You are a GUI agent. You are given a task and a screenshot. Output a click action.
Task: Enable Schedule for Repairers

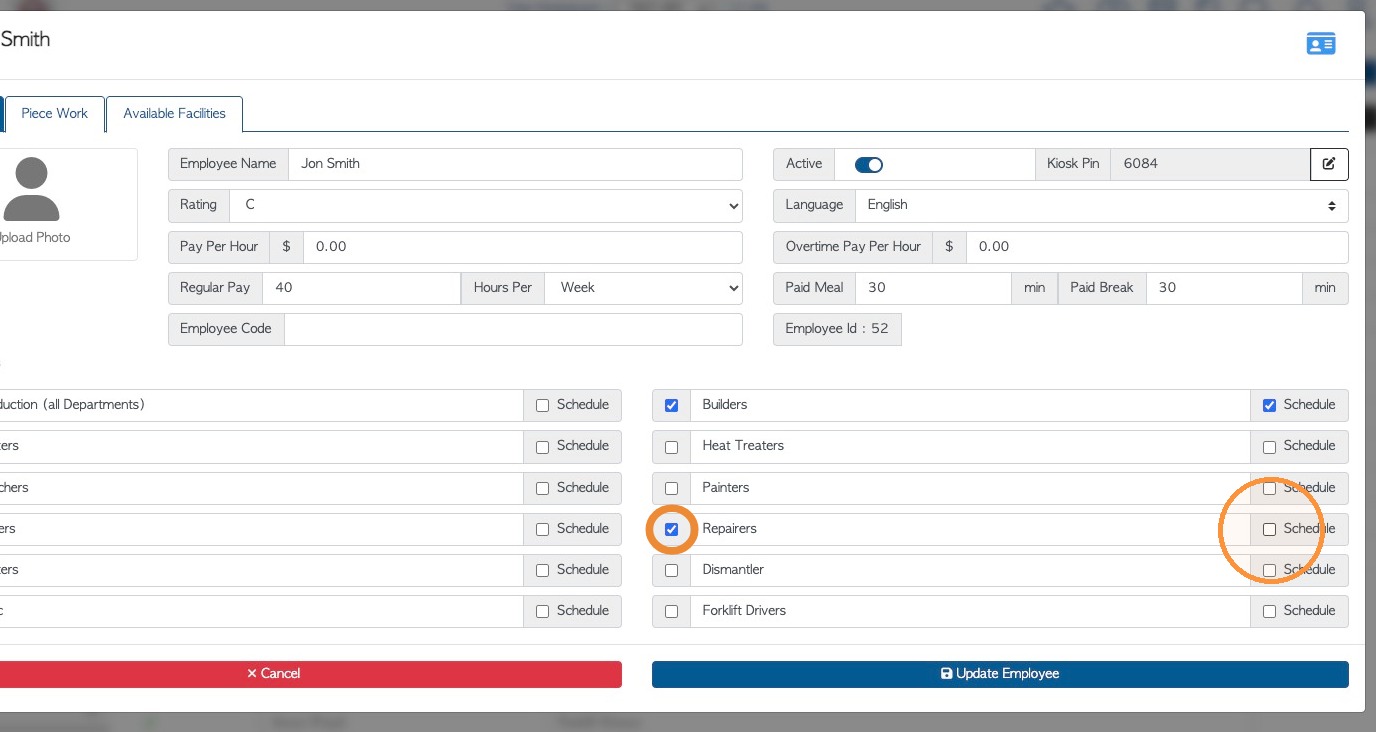tap(1269, 530)
